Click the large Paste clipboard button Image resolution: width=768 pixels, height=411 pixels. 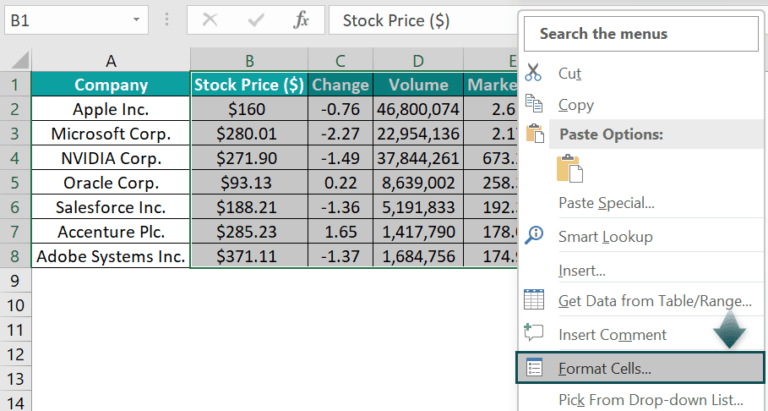coord(570,169)
